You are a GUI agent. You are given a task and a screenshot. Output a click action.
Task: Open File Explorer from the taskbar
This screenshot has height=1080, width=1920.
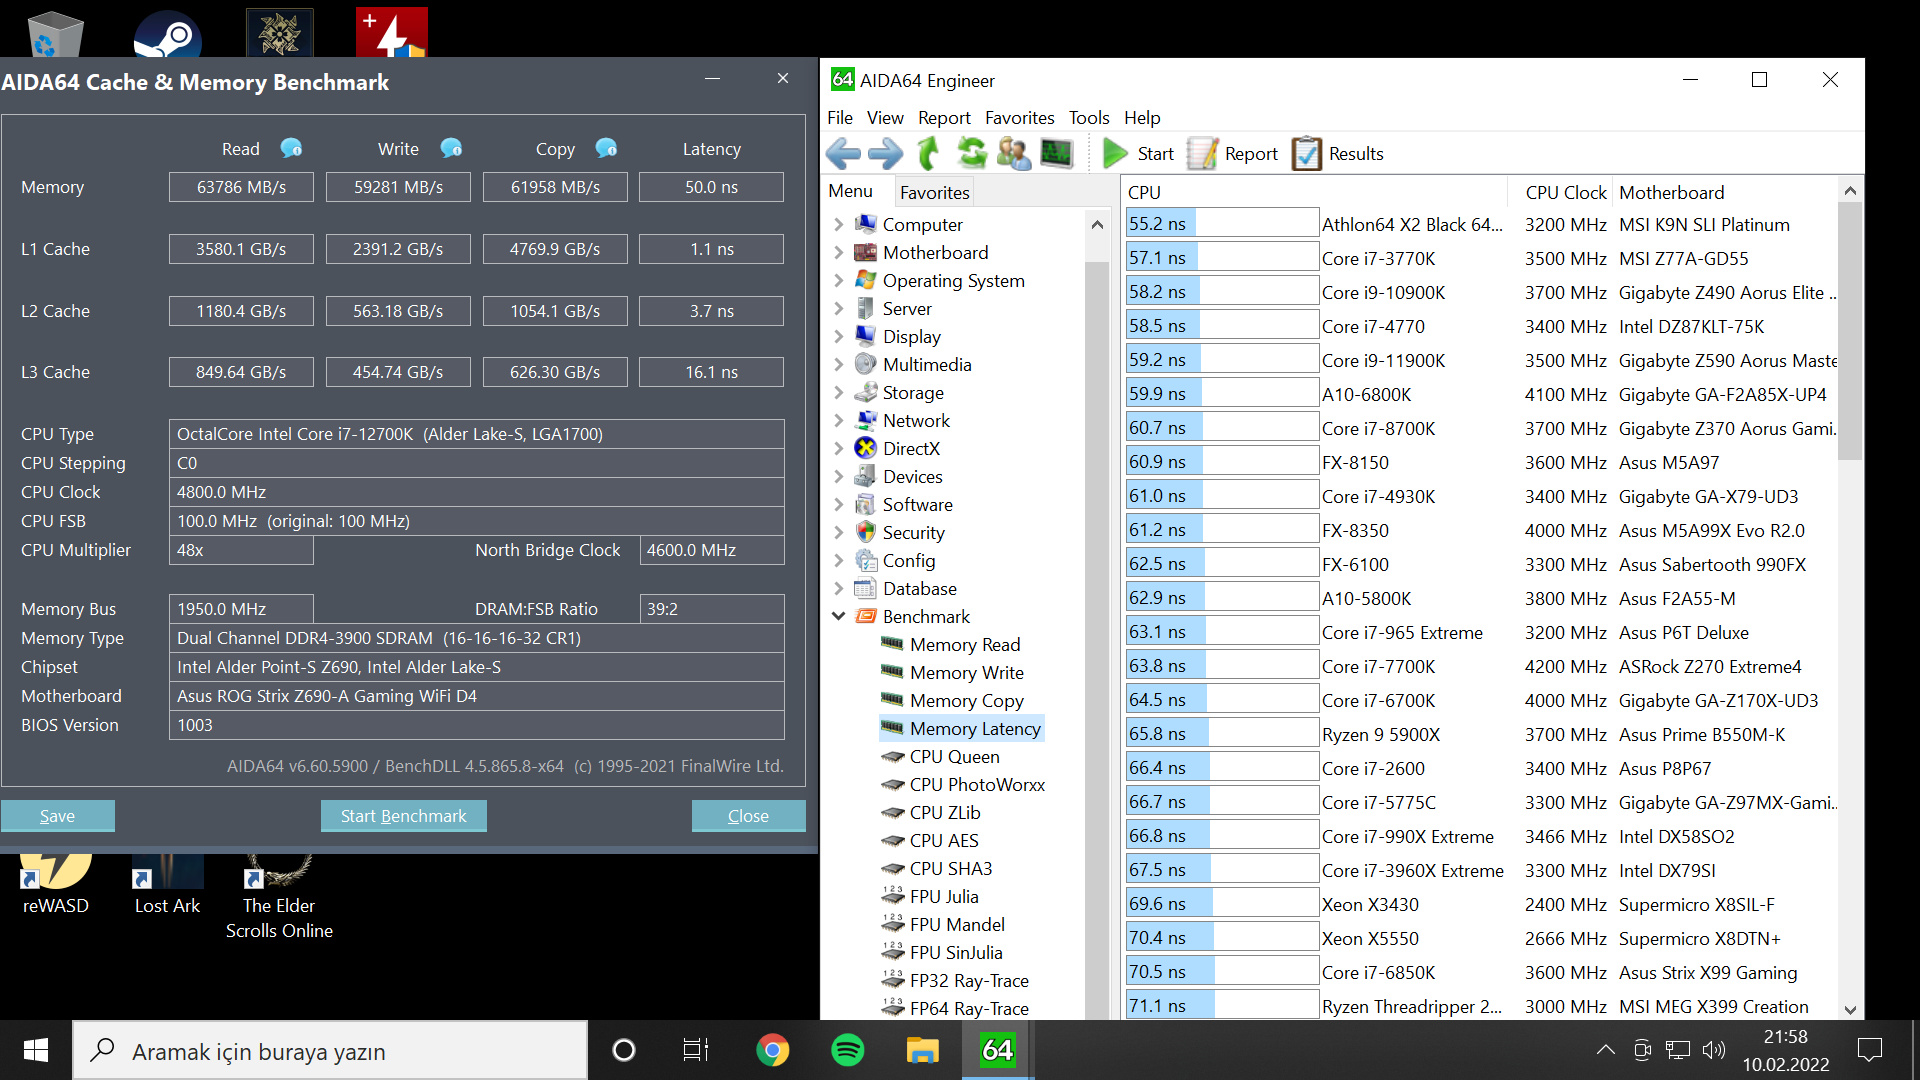point(922,1050)
